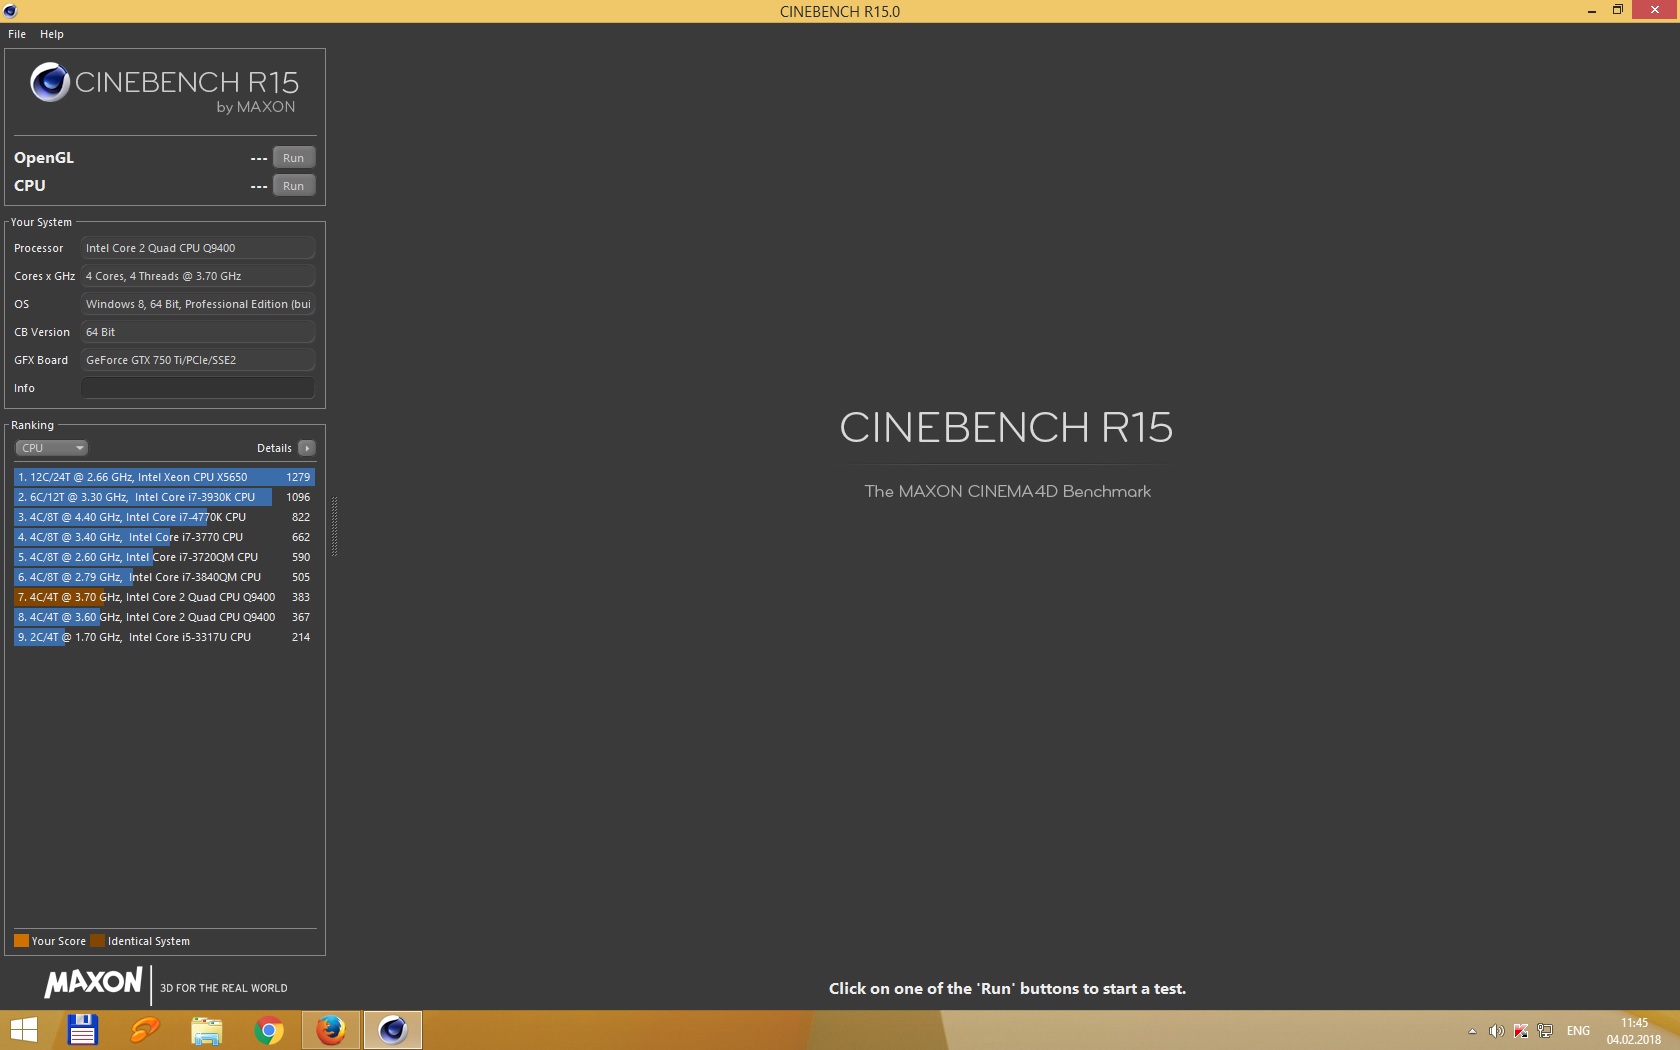Click the taskbar clock and date
Image resolution: width=1680 pixels, height=1050 pixels.
1634,1031
